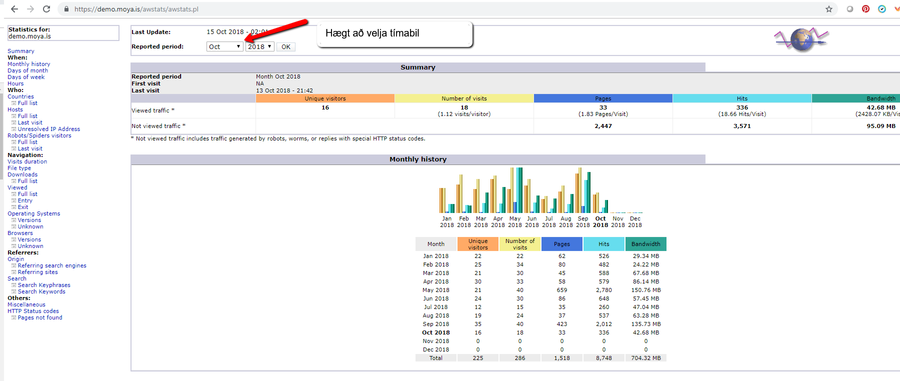Go back with the browser back arrow
The image size is (900, 381).
(15, 9)
